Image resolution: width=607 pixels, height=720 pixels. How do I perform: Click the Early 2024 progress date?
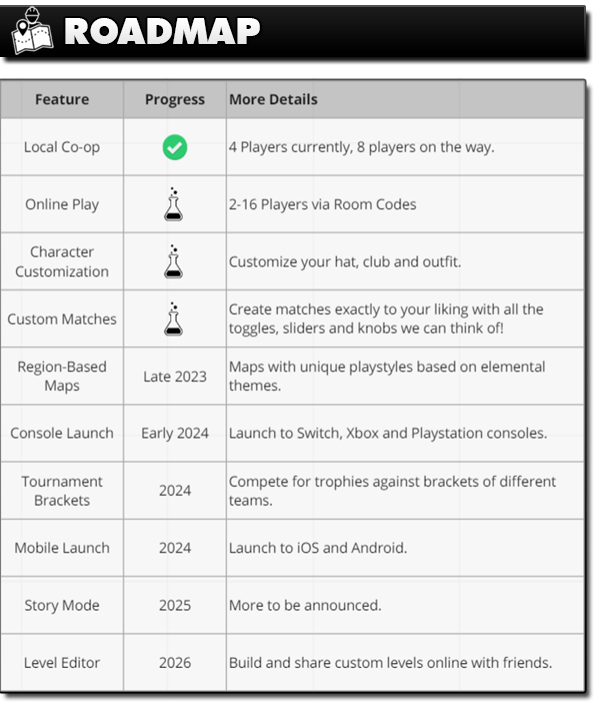174,433
